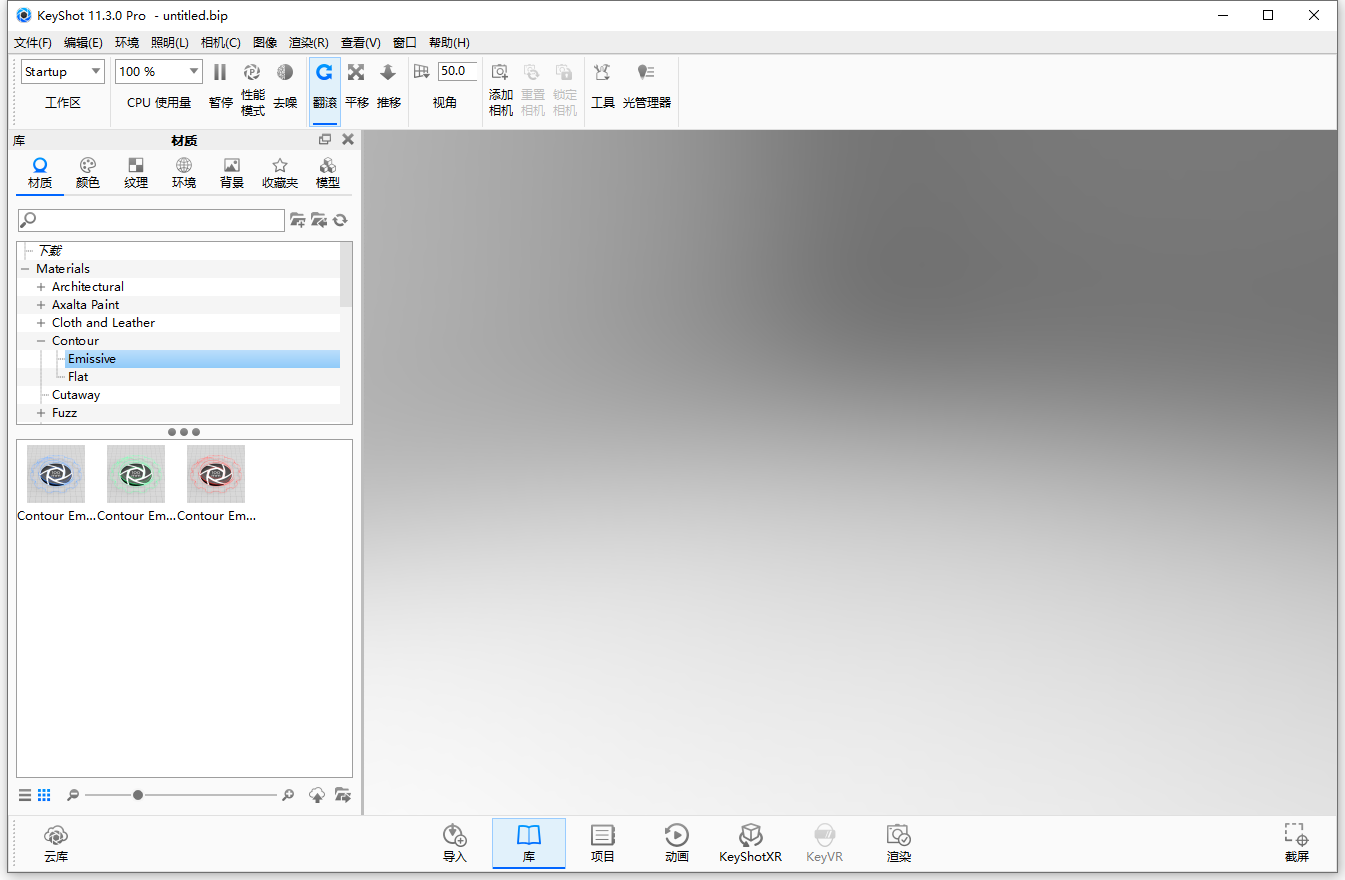This screenshot has width=1345, height=880.
Task: Undock the library panel
Action: (325, 140)
